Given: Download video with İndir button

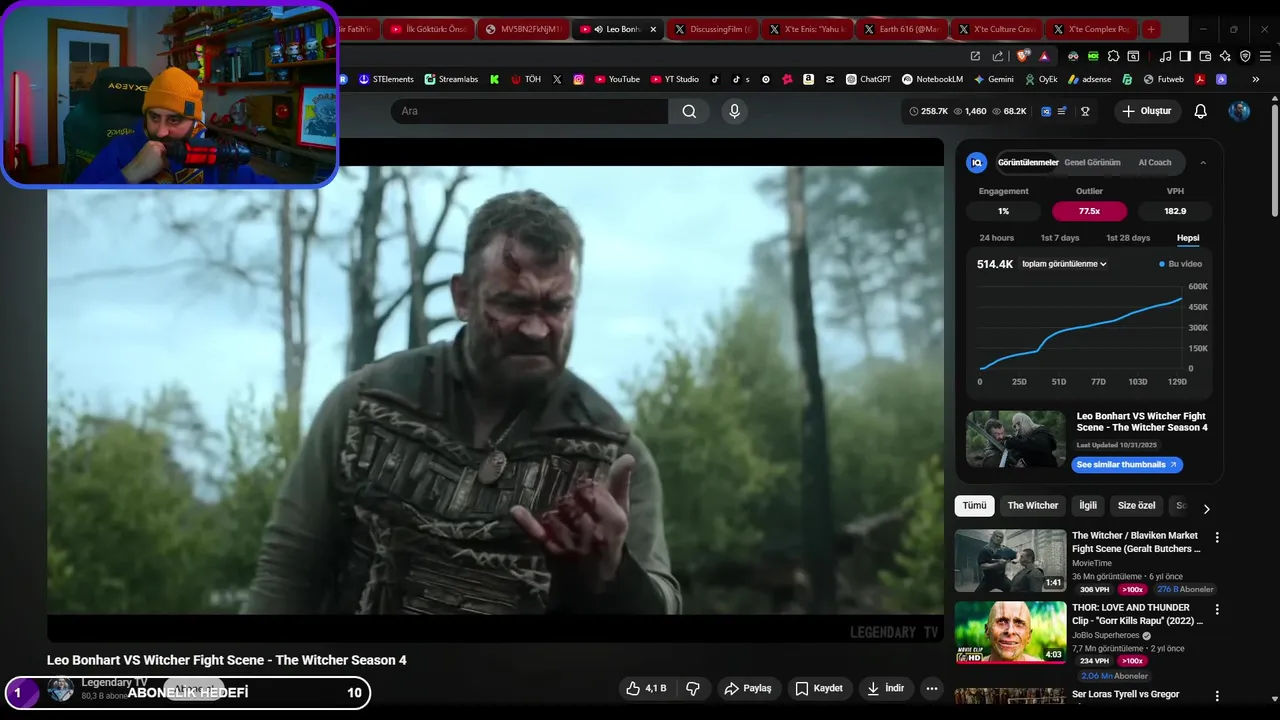Looking at the screenshot, I should 886,688.
